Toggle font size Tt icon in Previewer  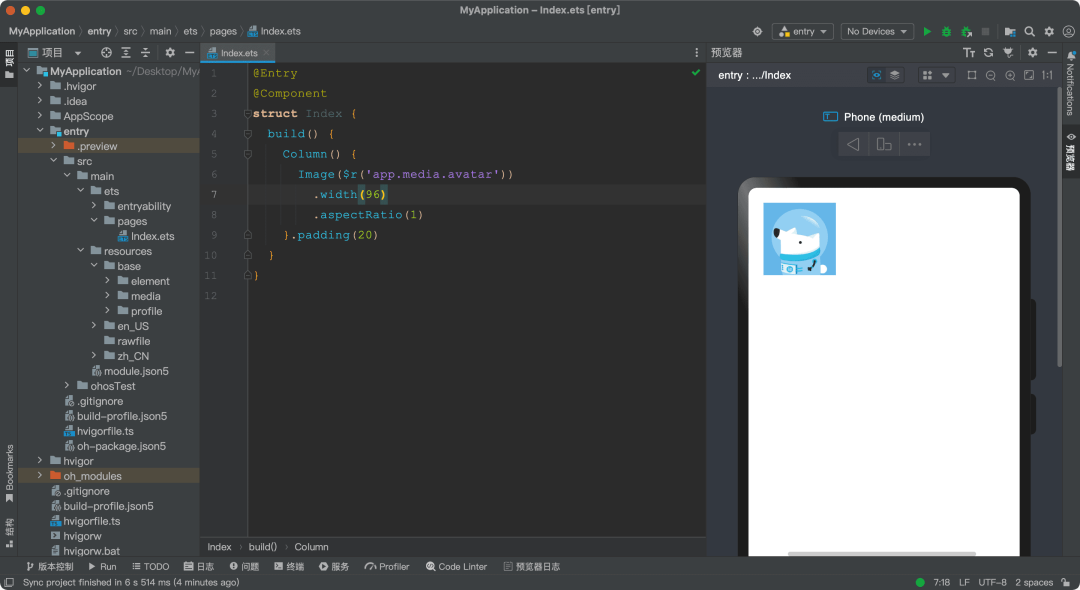[x=969, y=52]
